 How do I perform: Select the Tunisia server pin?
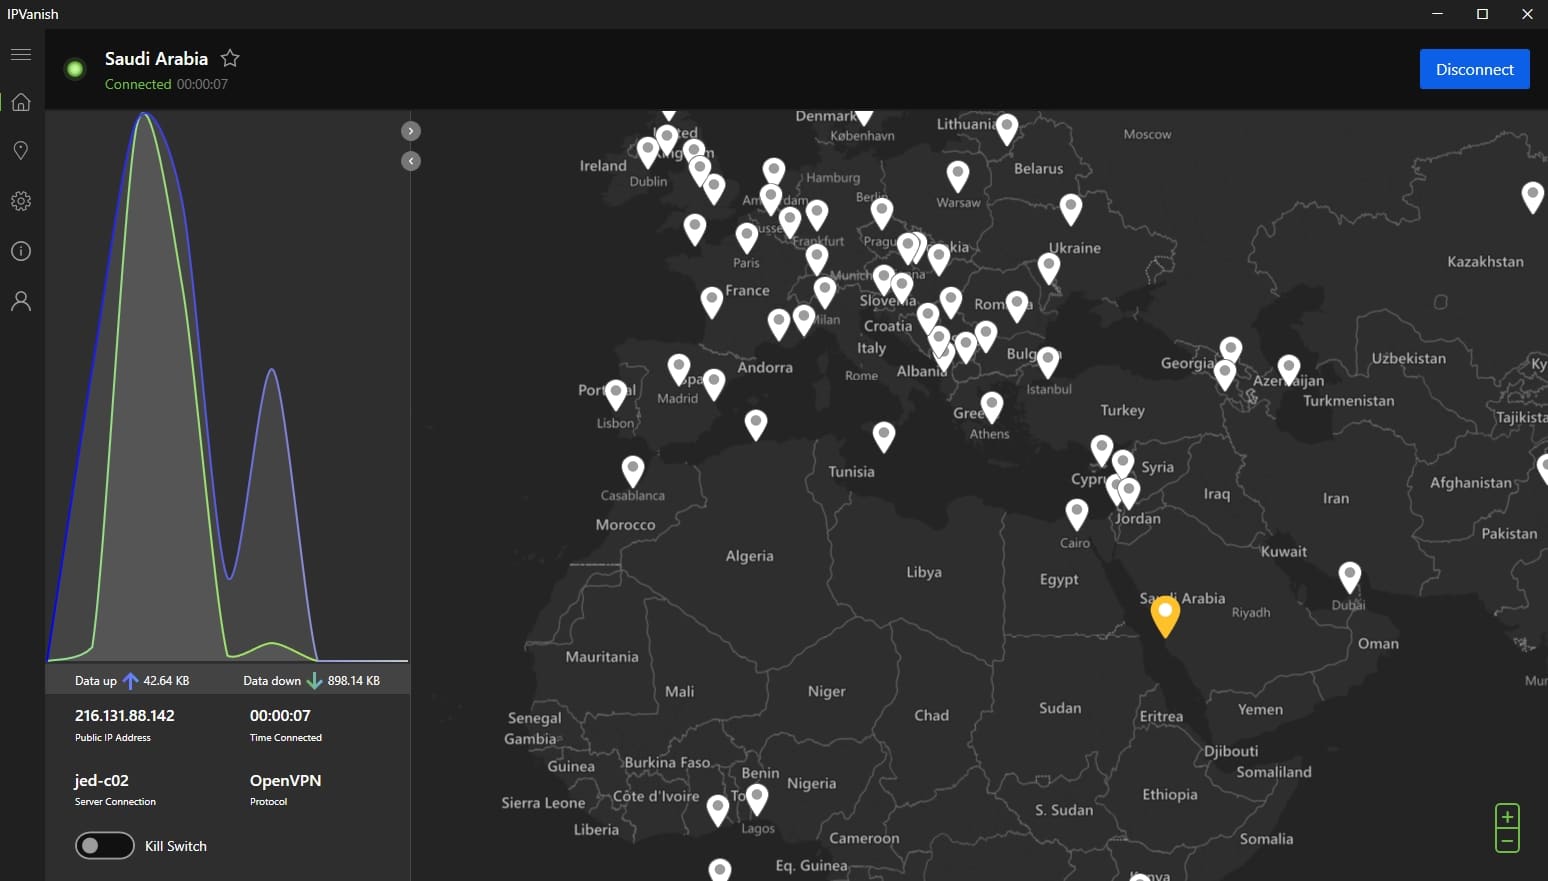pos(883,437)
